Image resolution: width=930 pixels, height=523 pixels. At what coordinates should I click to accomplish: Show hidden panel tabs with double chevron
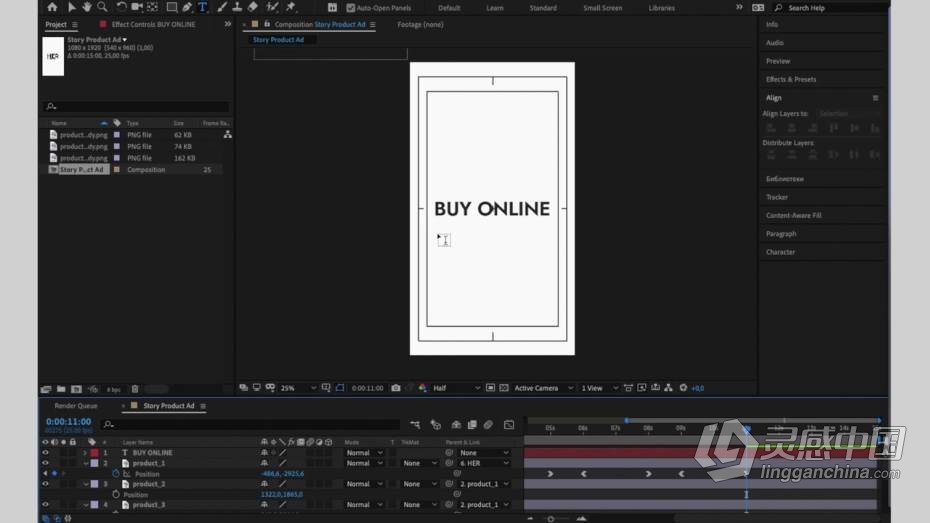pos(228,24)
